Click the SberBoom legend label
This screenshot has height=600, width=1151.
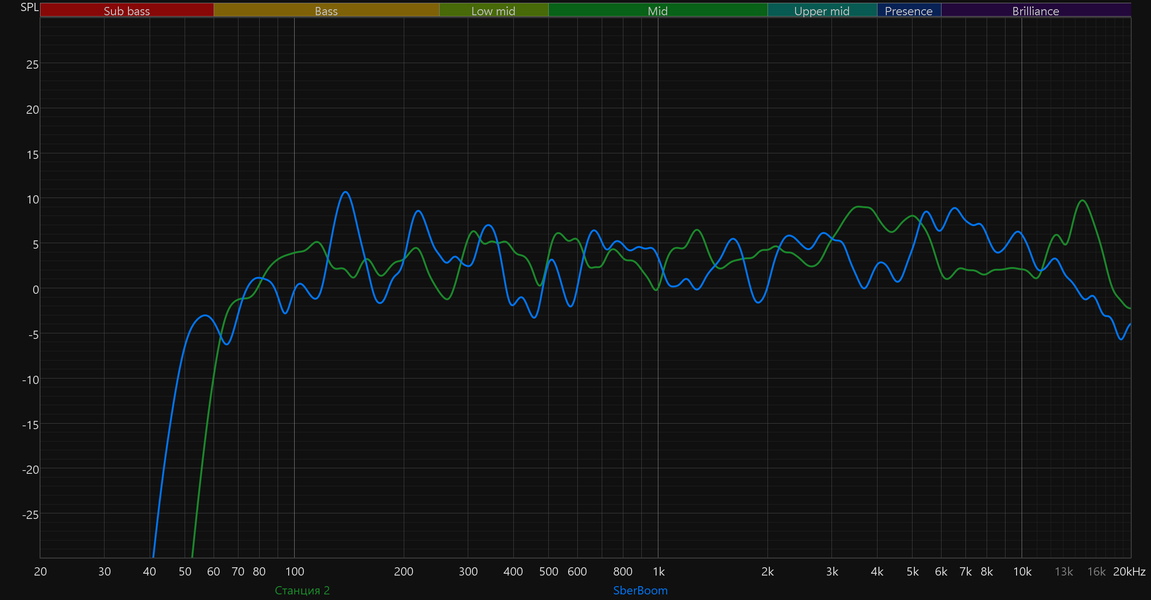(x=640, y=590)
